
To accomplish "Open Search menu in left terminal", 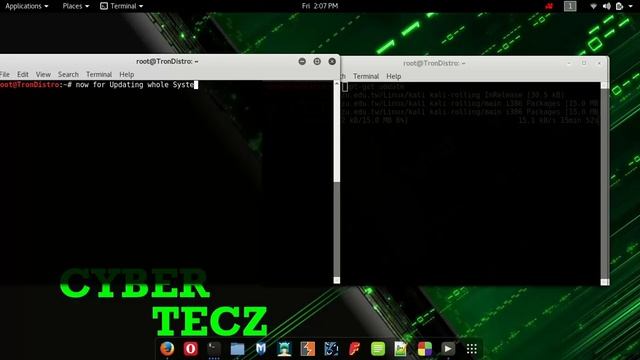I will 68,74.
